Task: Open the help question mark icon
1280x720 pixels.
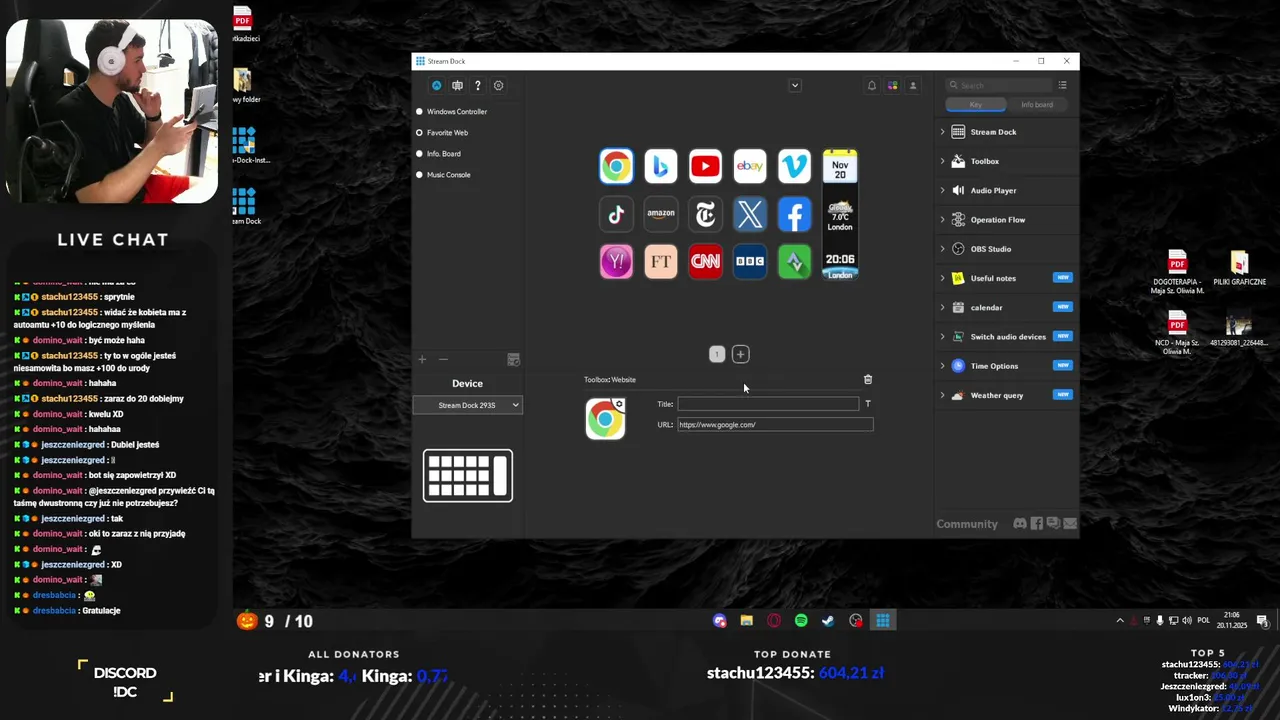Action: point(478,86)
